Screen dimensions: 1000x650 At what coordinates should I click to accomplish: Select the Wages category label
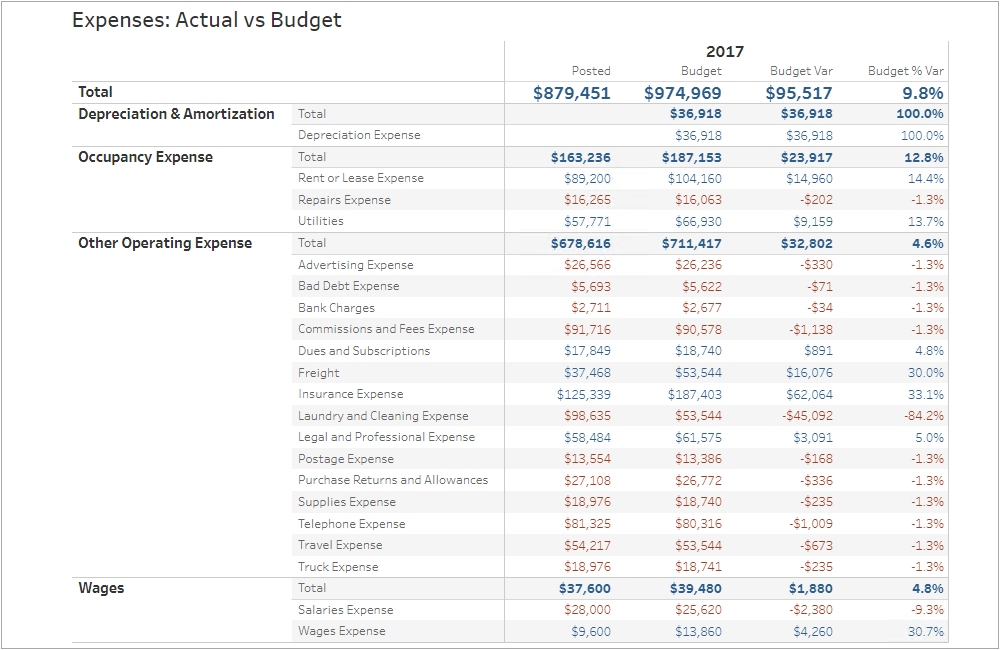(x=101, y=589)
